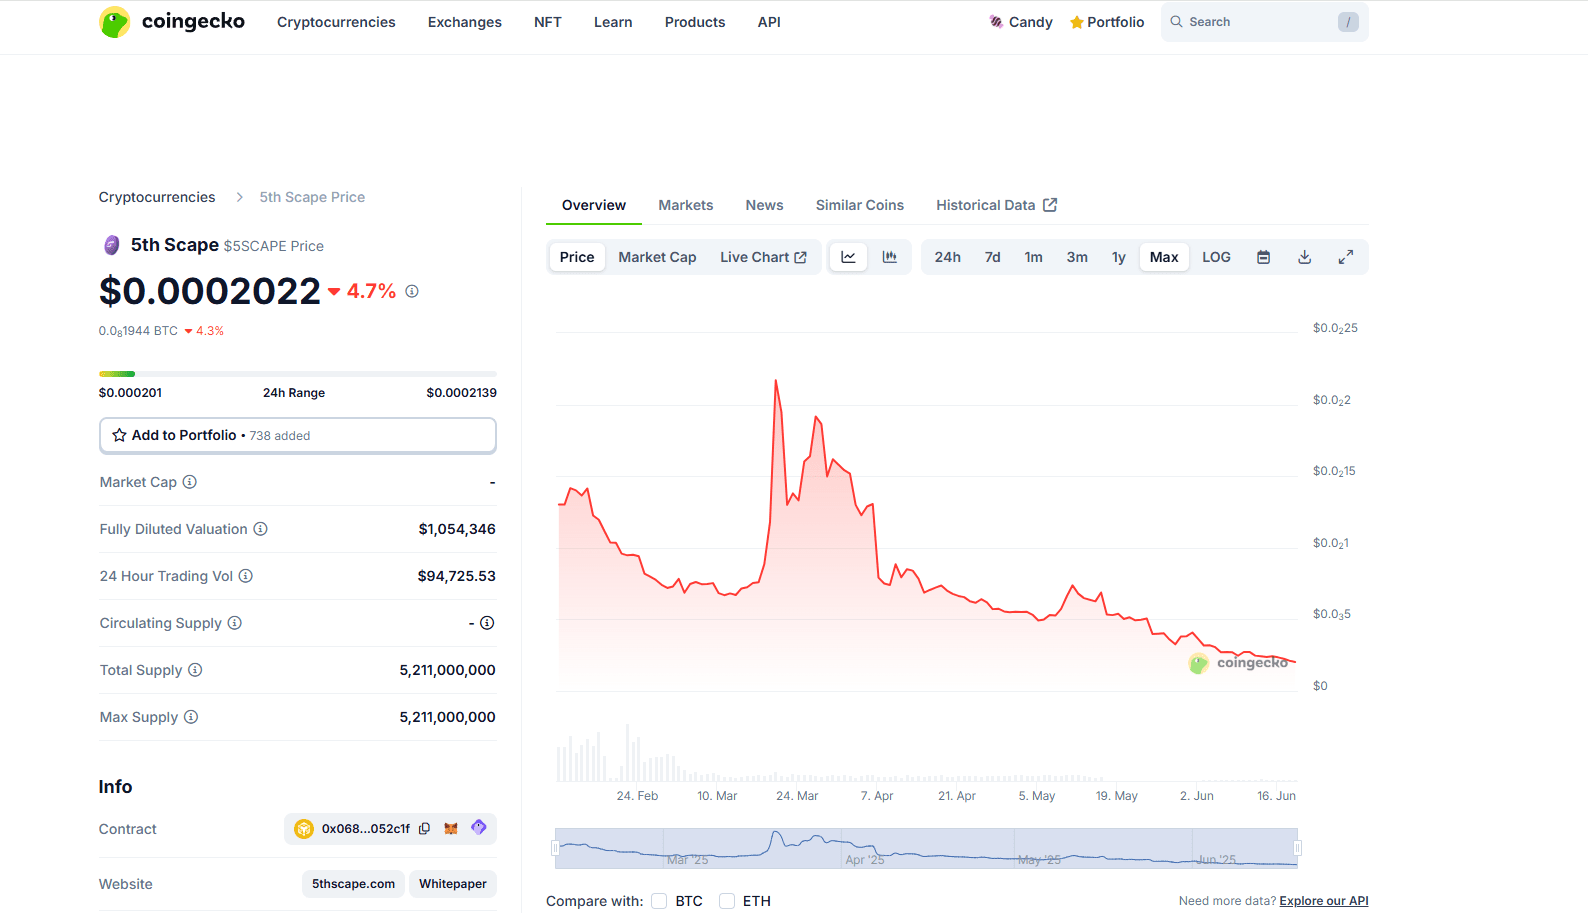This screenshot has height=913, width=1588.
Task: Open the Candy rewards icon
Action: pyautogui.click(x=996, y=22)
